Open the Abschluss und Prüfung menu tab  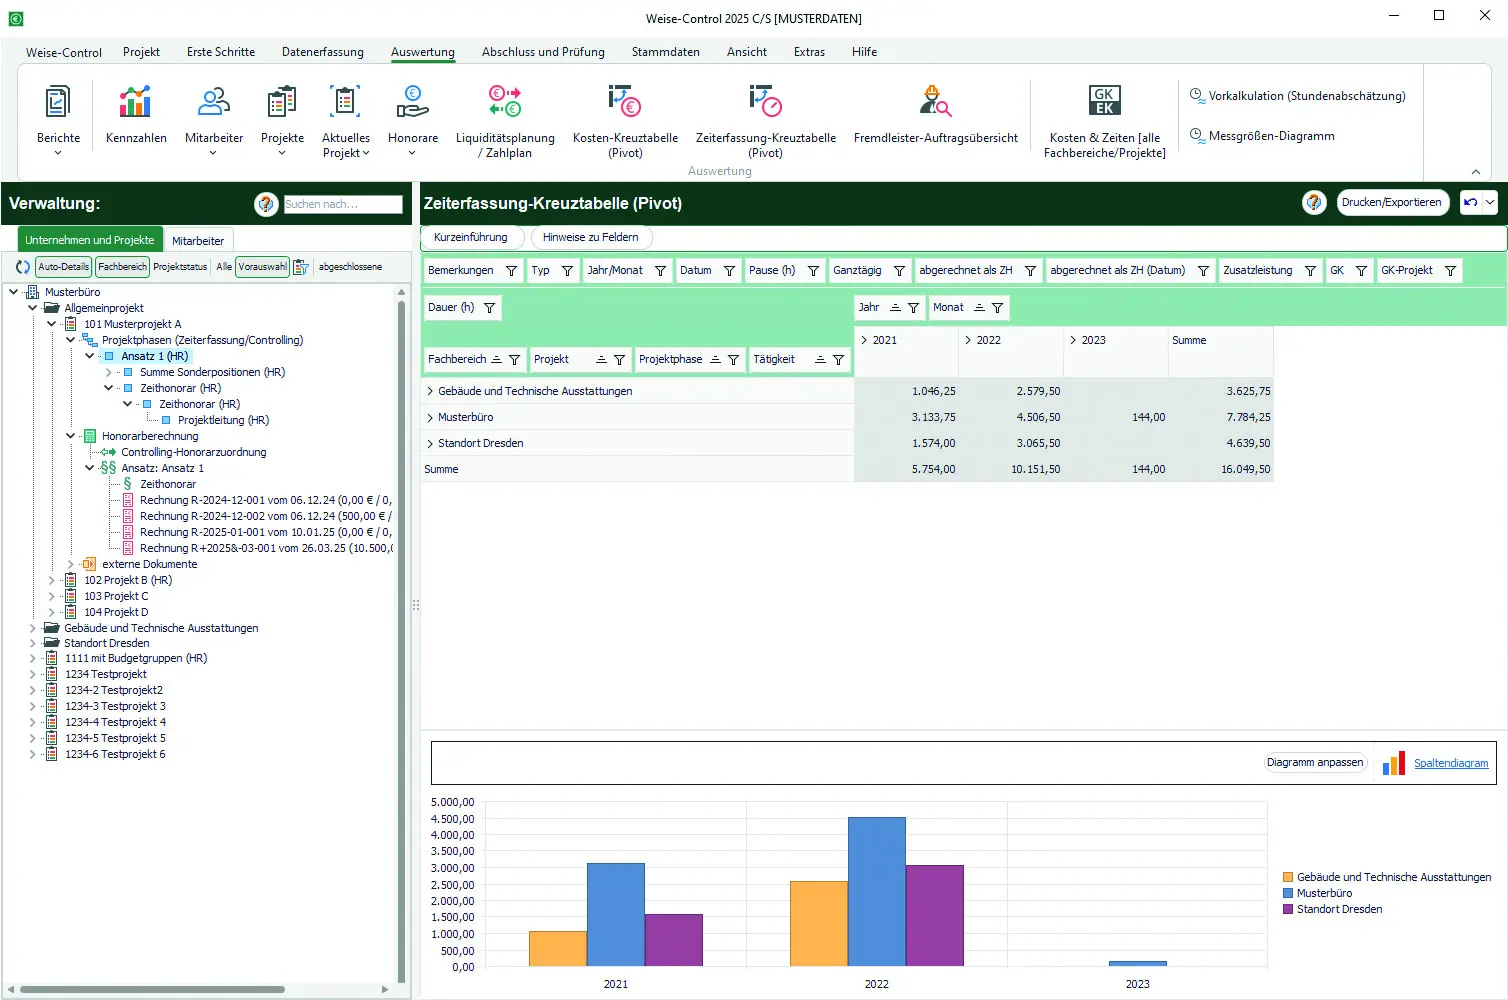pos(543,52)
